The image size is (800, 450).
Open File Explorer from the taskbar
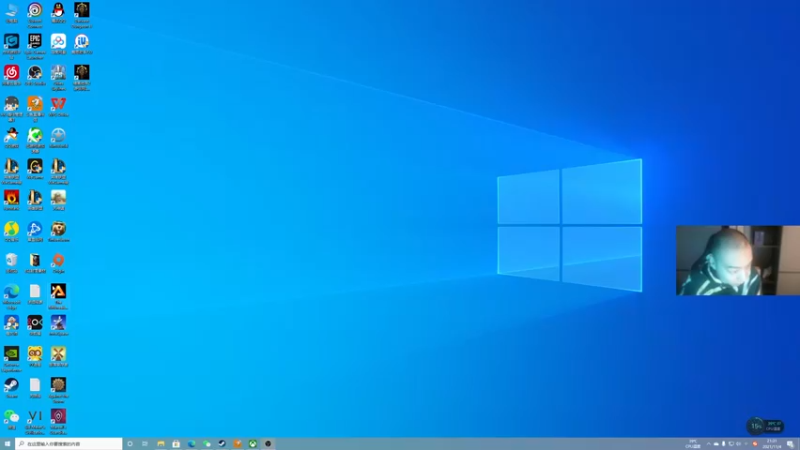coord(161,444)
